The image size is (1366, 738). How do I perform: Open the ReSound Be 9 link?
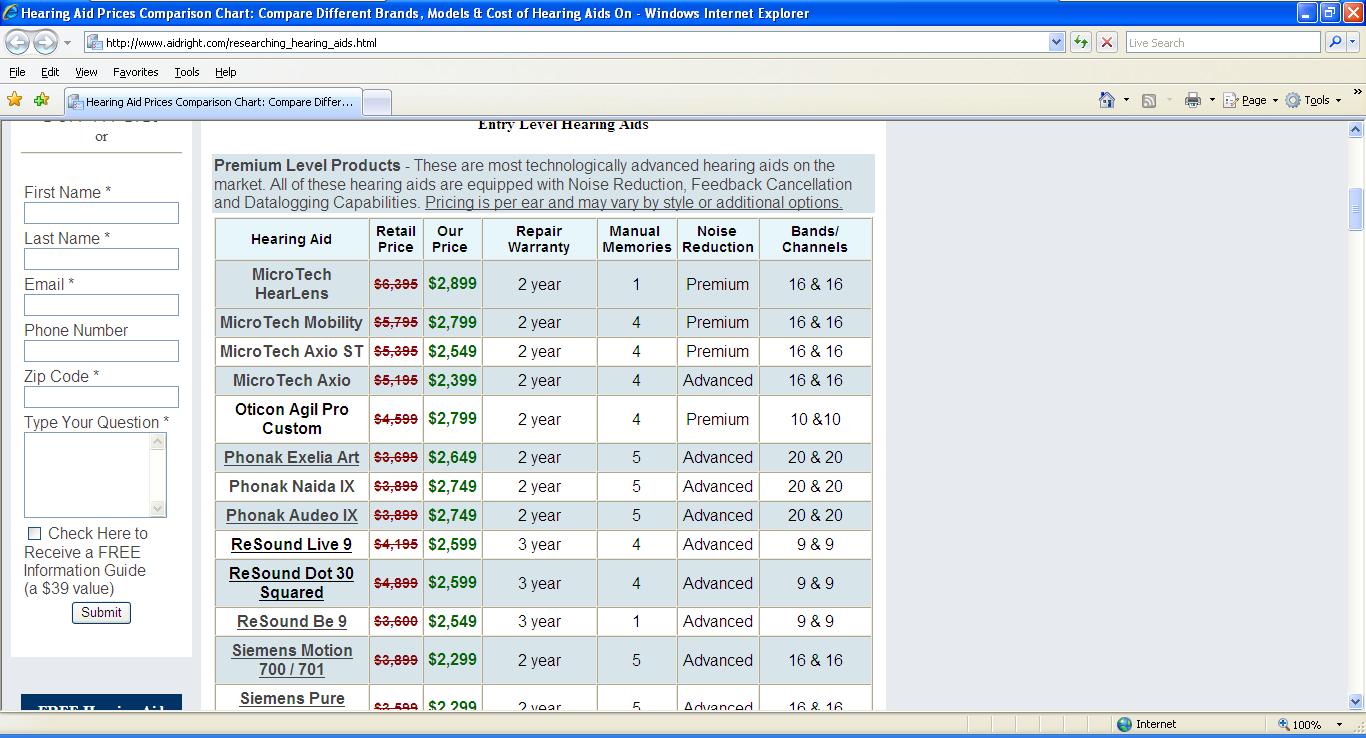tap(291, 621)
